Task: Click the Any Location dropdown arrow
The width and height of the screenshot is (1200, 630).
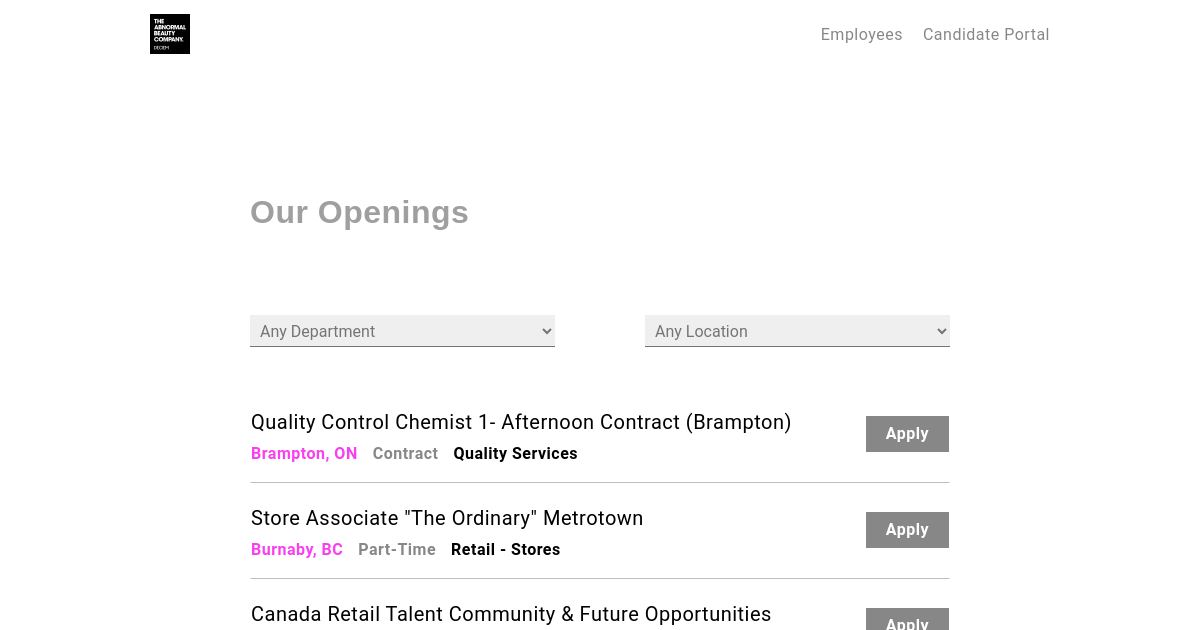Action: point(941,331)
